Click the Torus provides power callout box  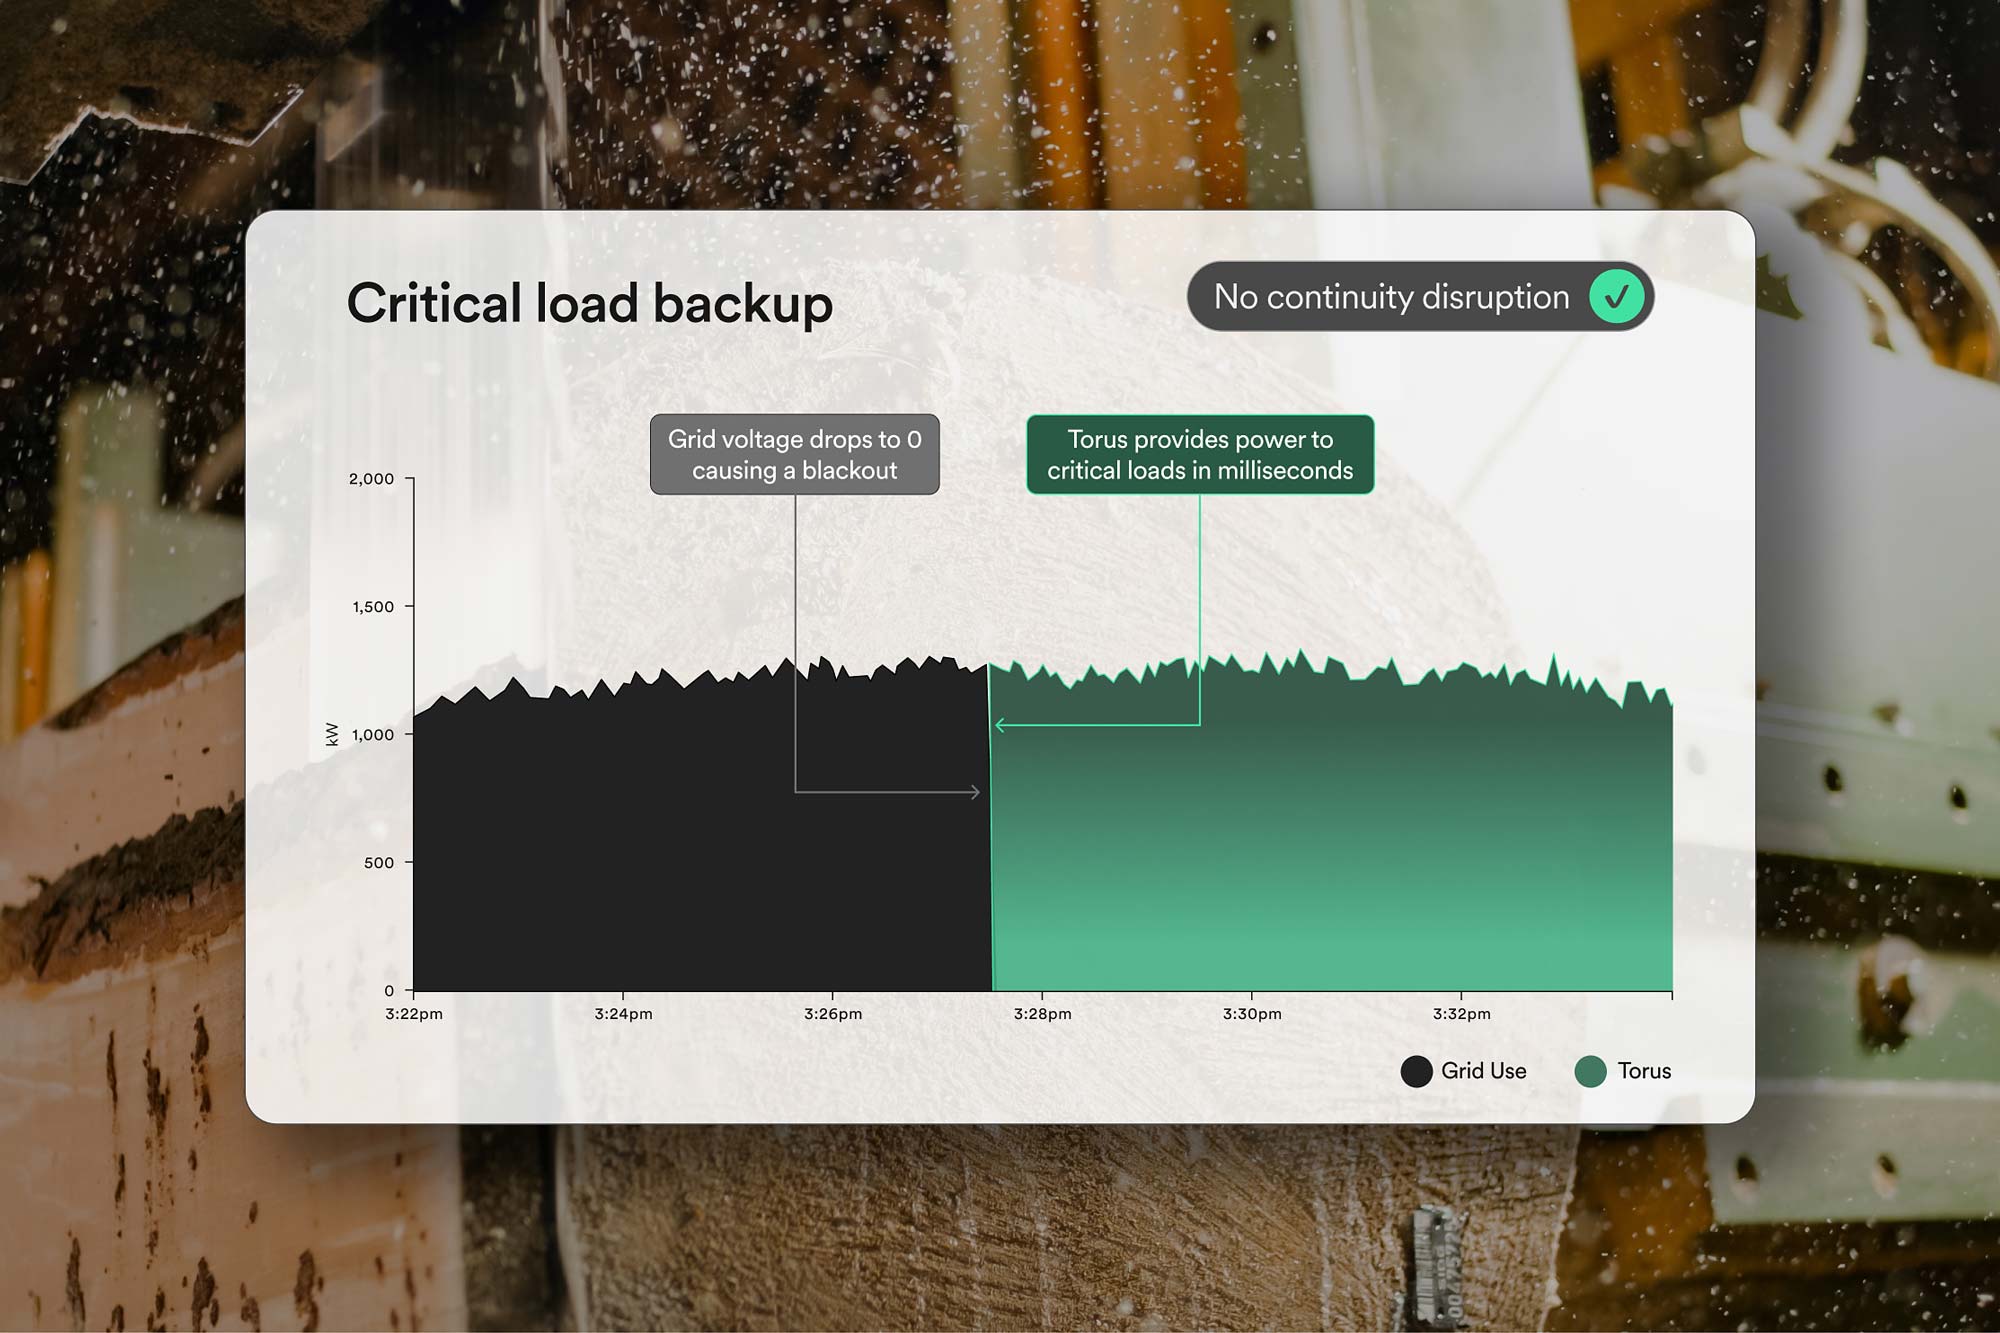coord(1200,455)
